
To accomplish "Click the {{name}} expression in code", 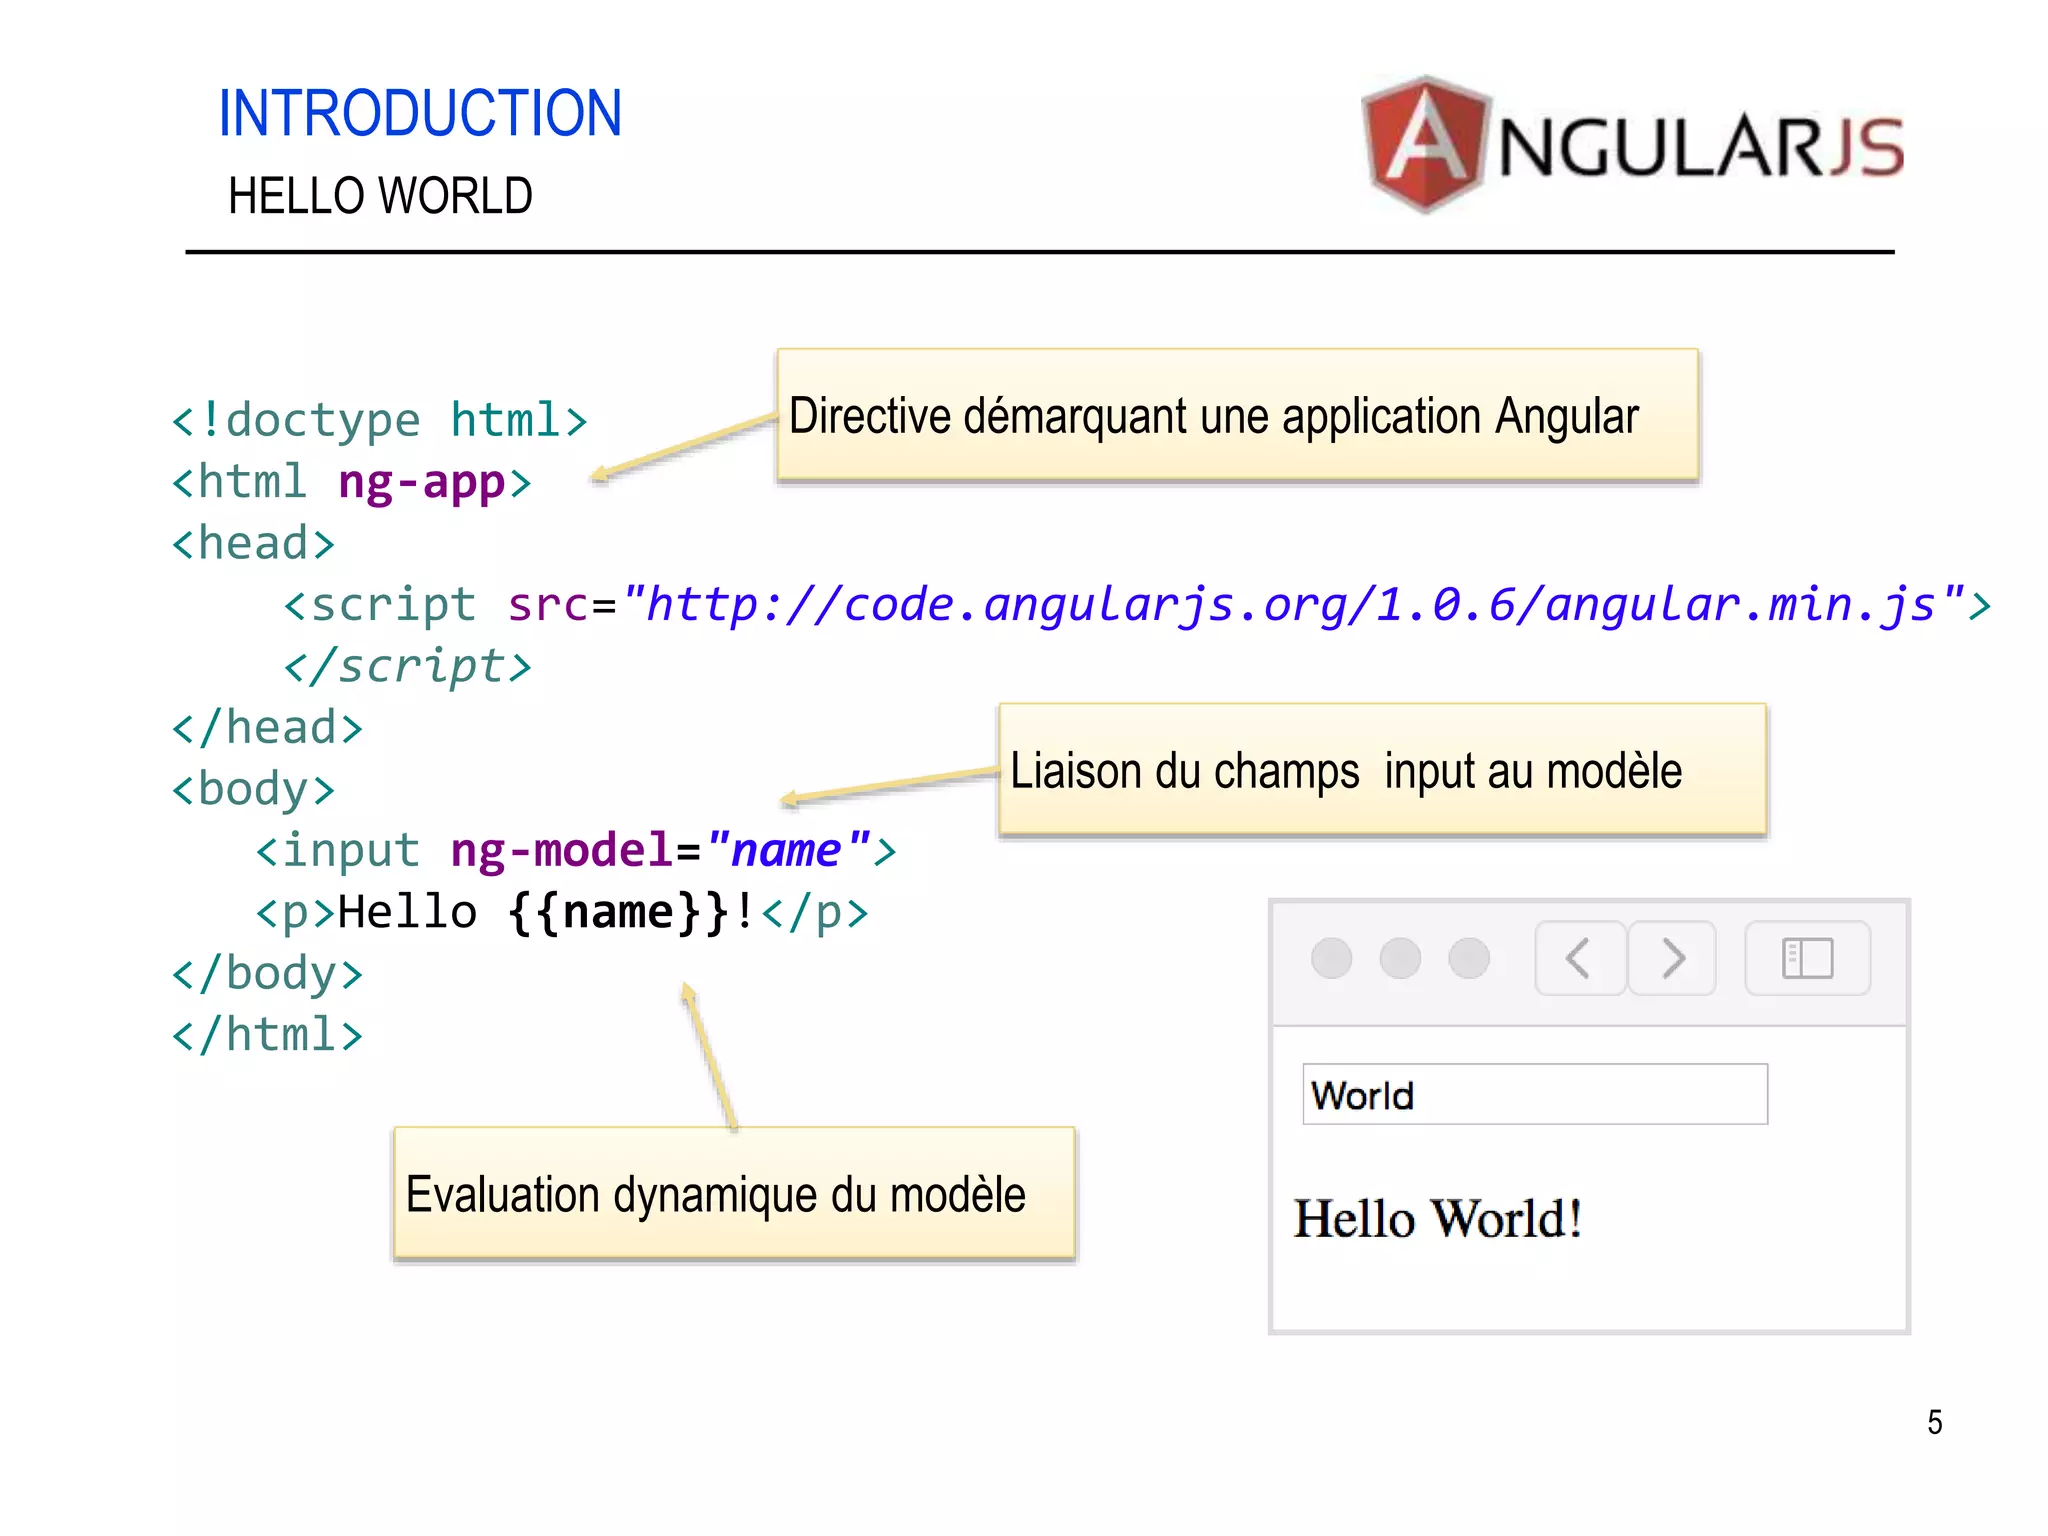I will click(x=618, y=913).
